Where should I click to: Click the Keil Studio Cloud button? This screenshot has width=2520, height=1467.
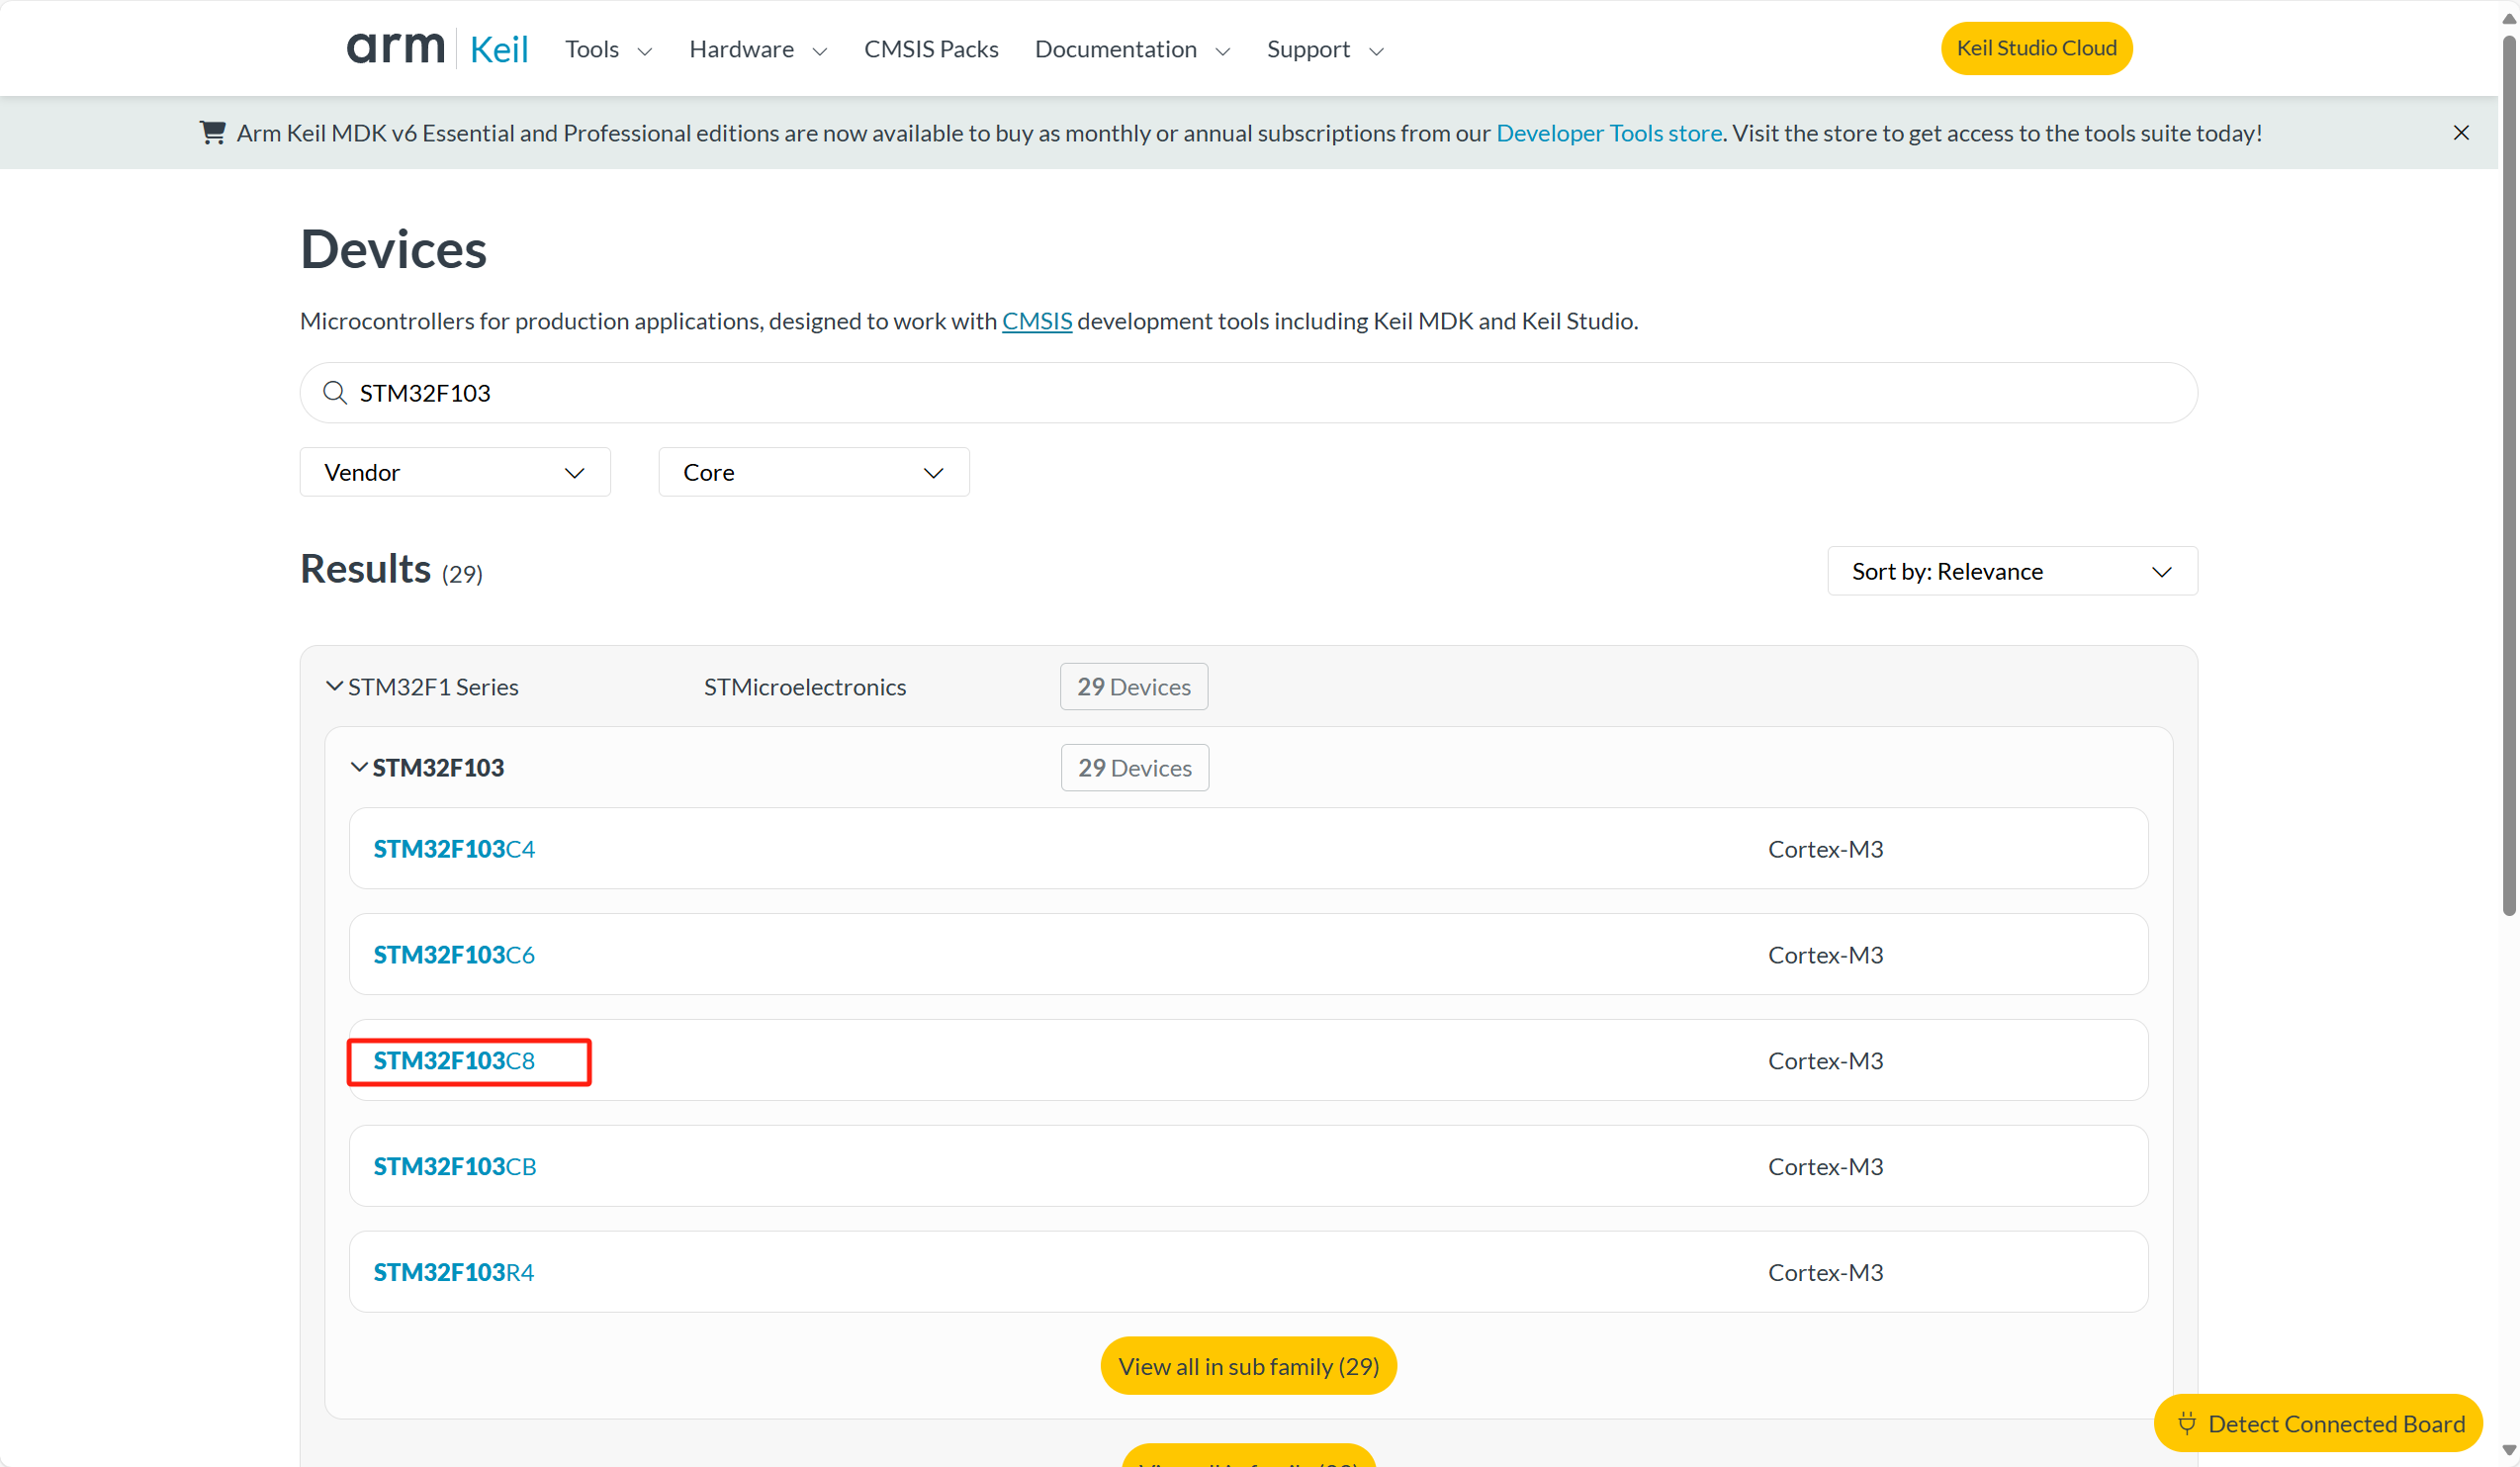pyautogui.click(x=2036, y=48)
